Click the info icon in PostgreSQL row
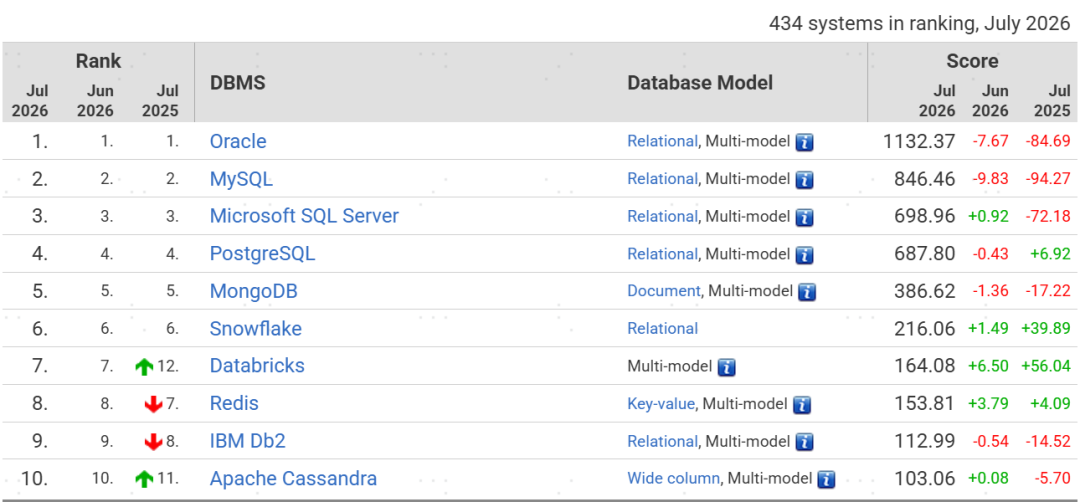The image size is (1080, 502). click(804, 255)
